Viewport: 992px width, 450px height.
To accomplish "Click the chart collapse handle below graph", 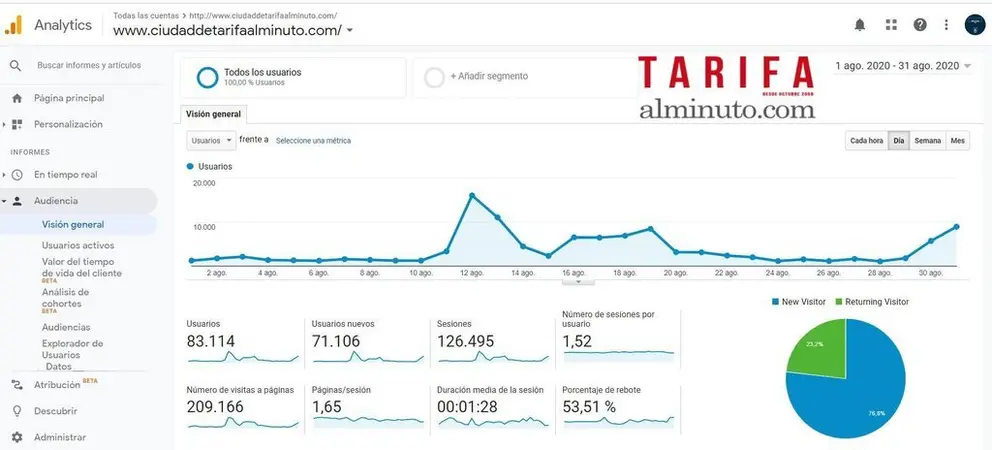I will (x=578, y=282).
